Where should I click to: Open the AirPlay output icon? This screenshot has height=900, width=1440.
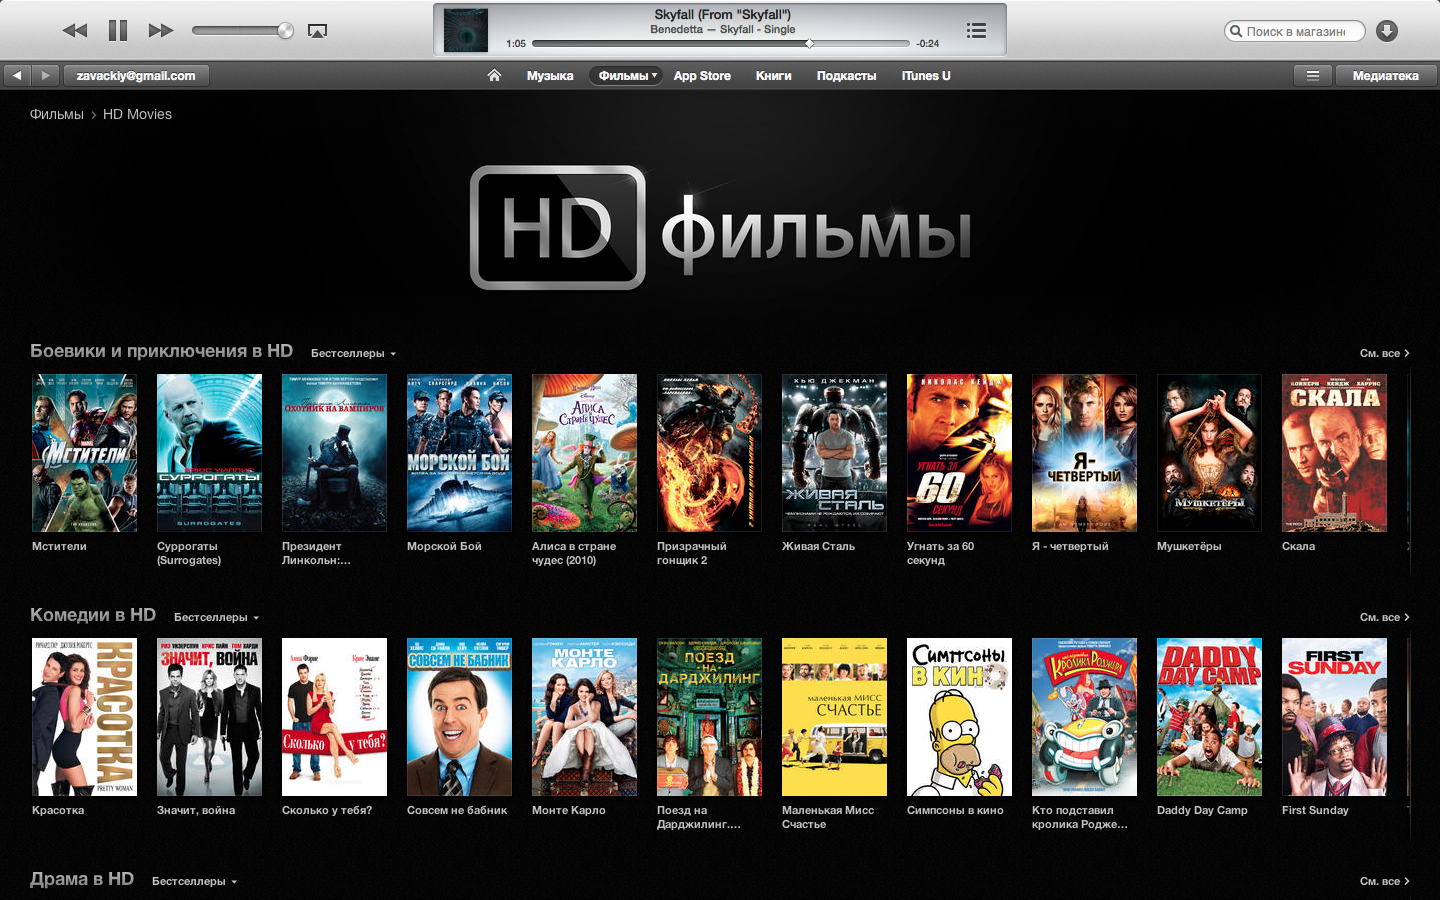[317, 31]
